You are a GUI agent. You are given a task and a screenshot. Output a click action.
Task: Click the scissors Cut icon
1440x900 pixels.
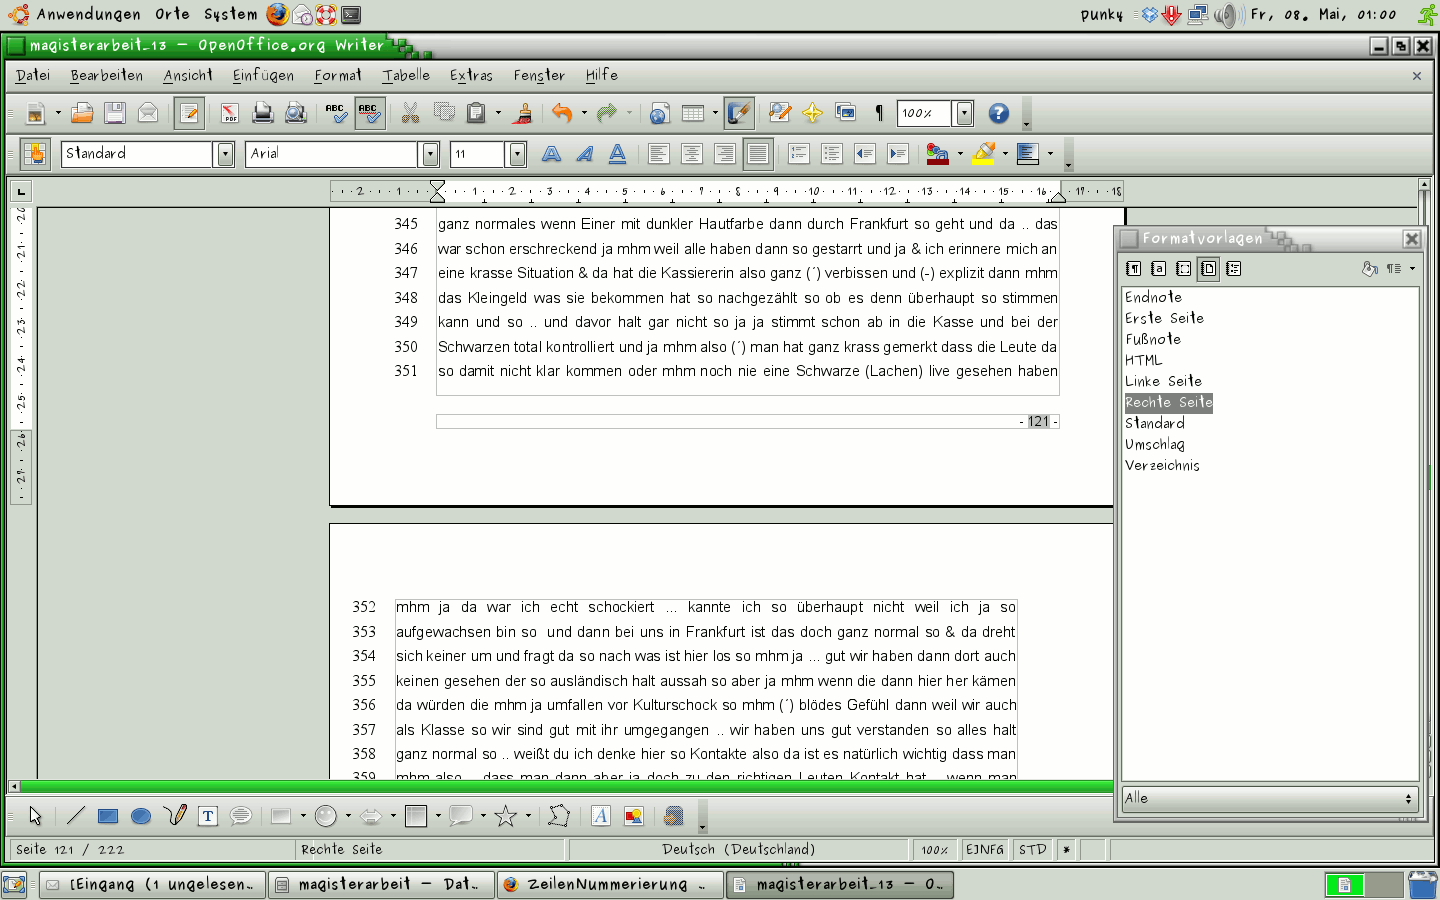click(x=410, y=114)
